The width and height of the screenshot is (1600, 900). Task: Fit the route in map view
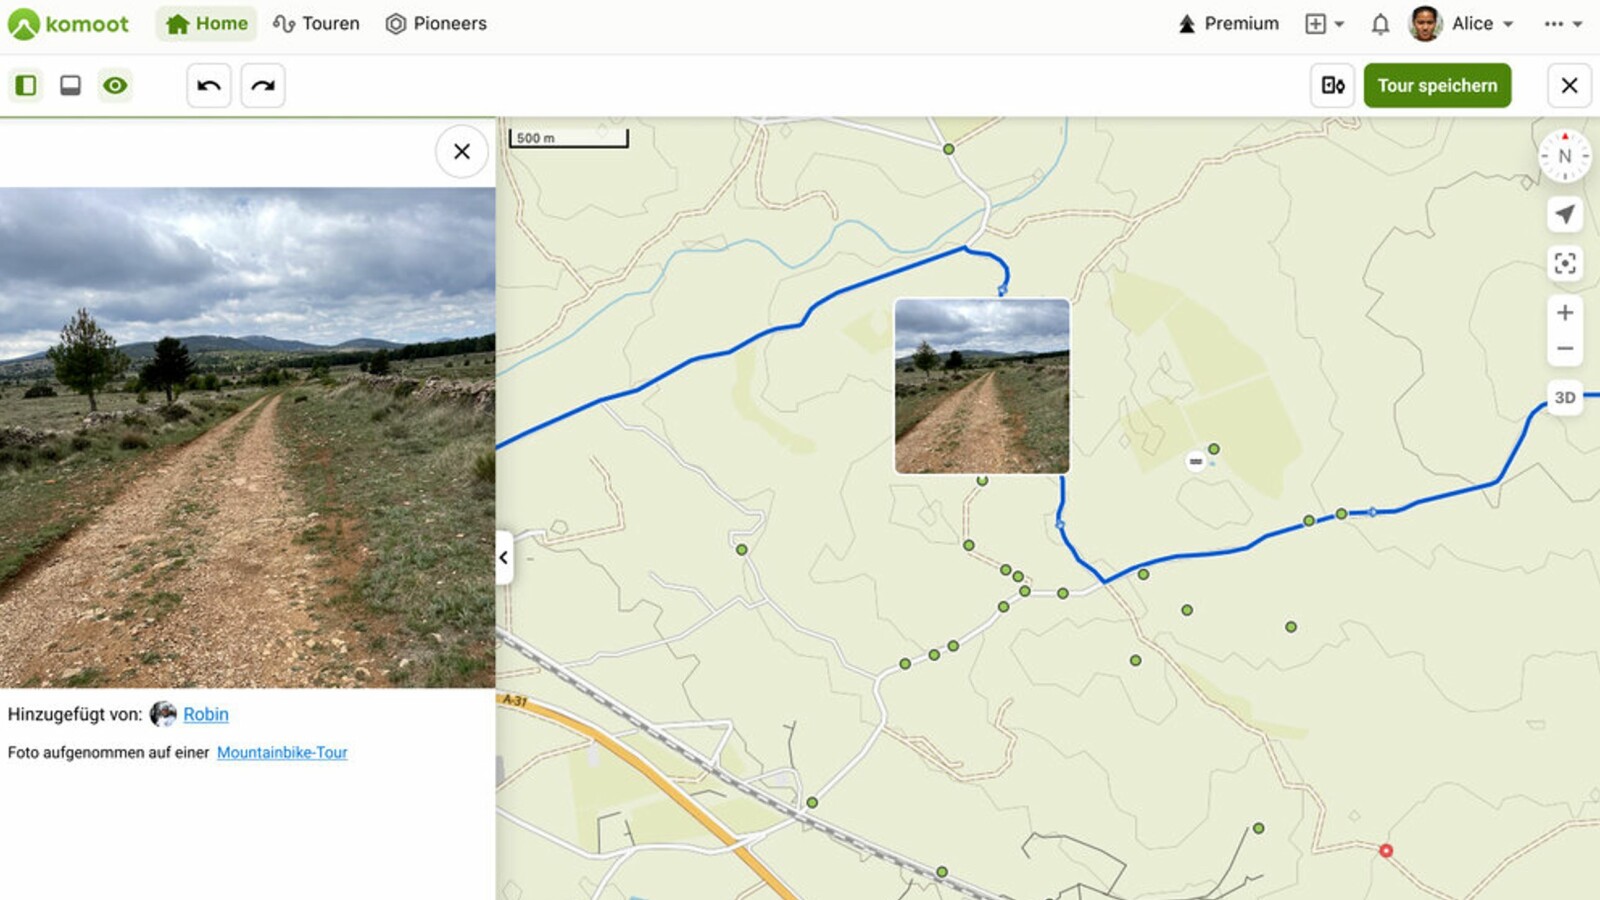click(1564, 263)
